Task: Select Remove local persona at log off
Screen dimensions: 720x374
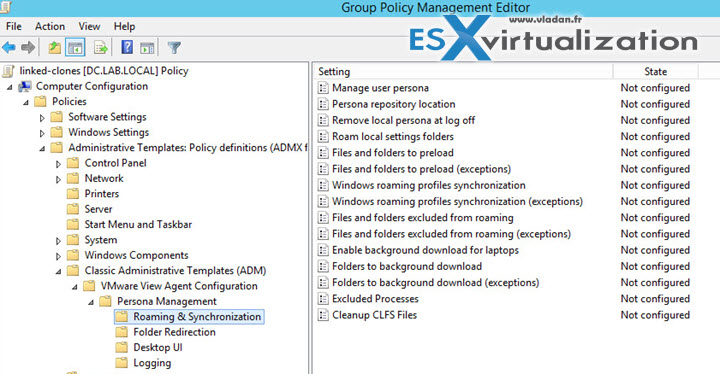Action: click(403, 120)
